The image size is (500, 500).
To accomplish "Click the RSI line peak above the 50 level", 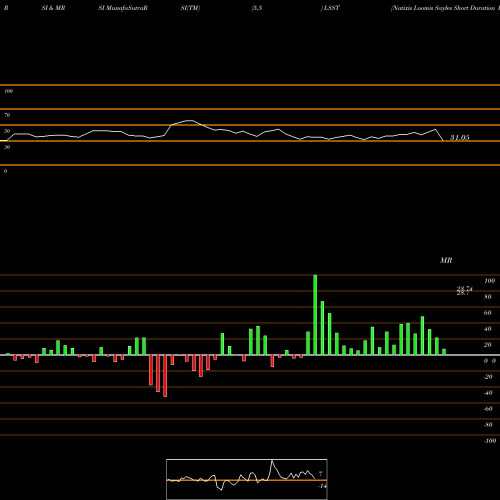I will [x=189, y=121].
